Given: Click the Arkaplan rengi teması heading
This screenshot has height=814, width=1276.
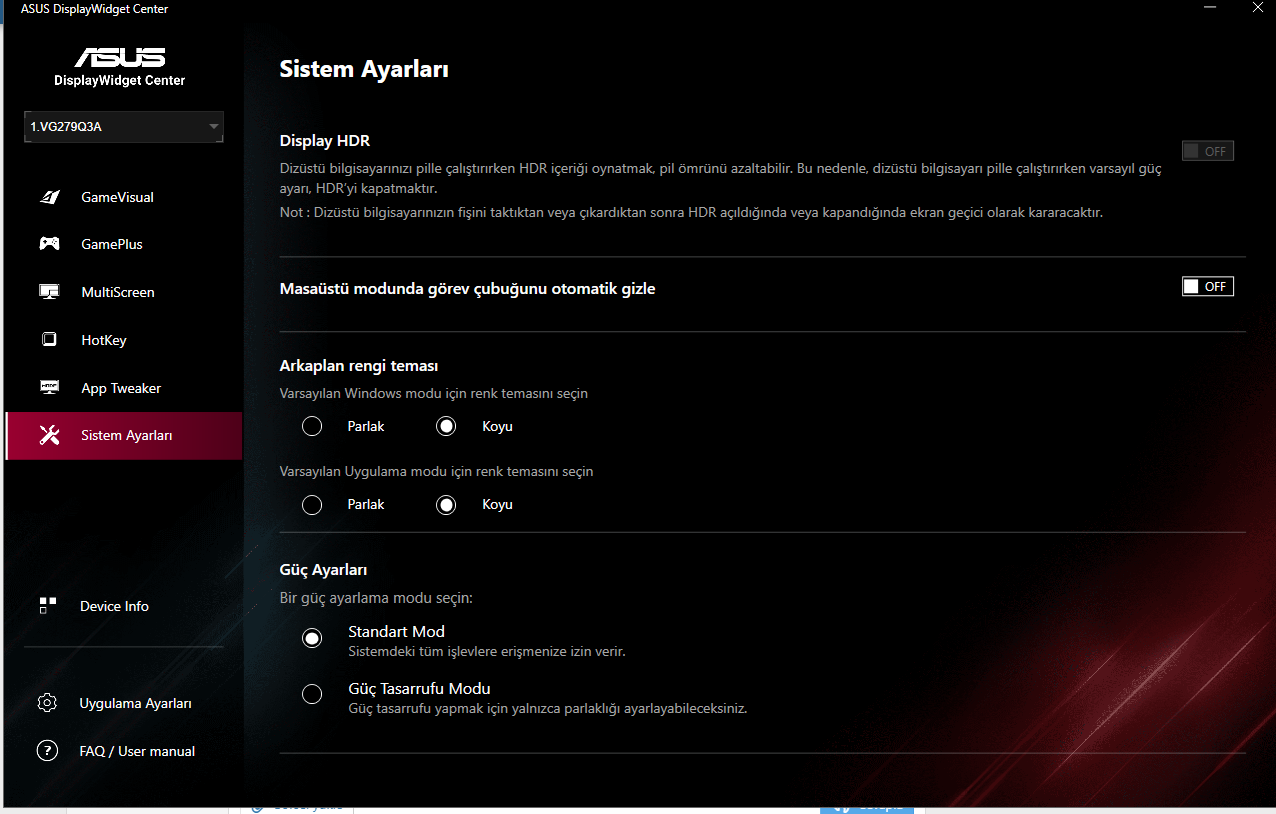Looking at the screenshot, I should coord(359,366).
